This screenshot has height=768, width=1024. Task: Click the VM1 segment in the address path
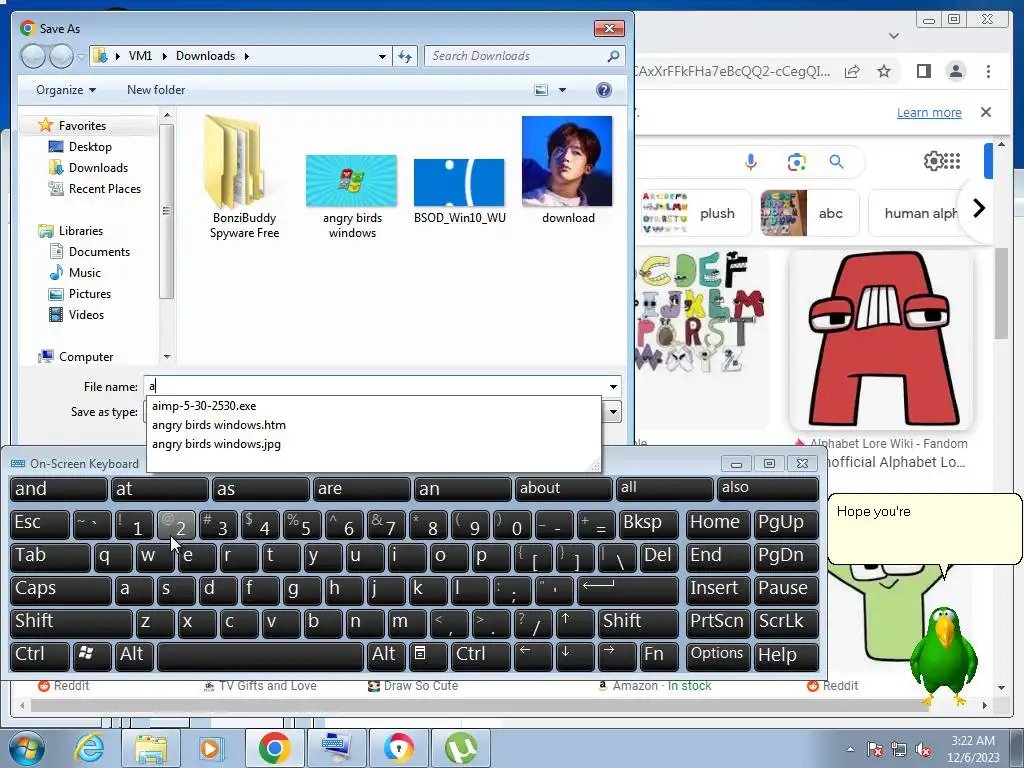[140, 56]
